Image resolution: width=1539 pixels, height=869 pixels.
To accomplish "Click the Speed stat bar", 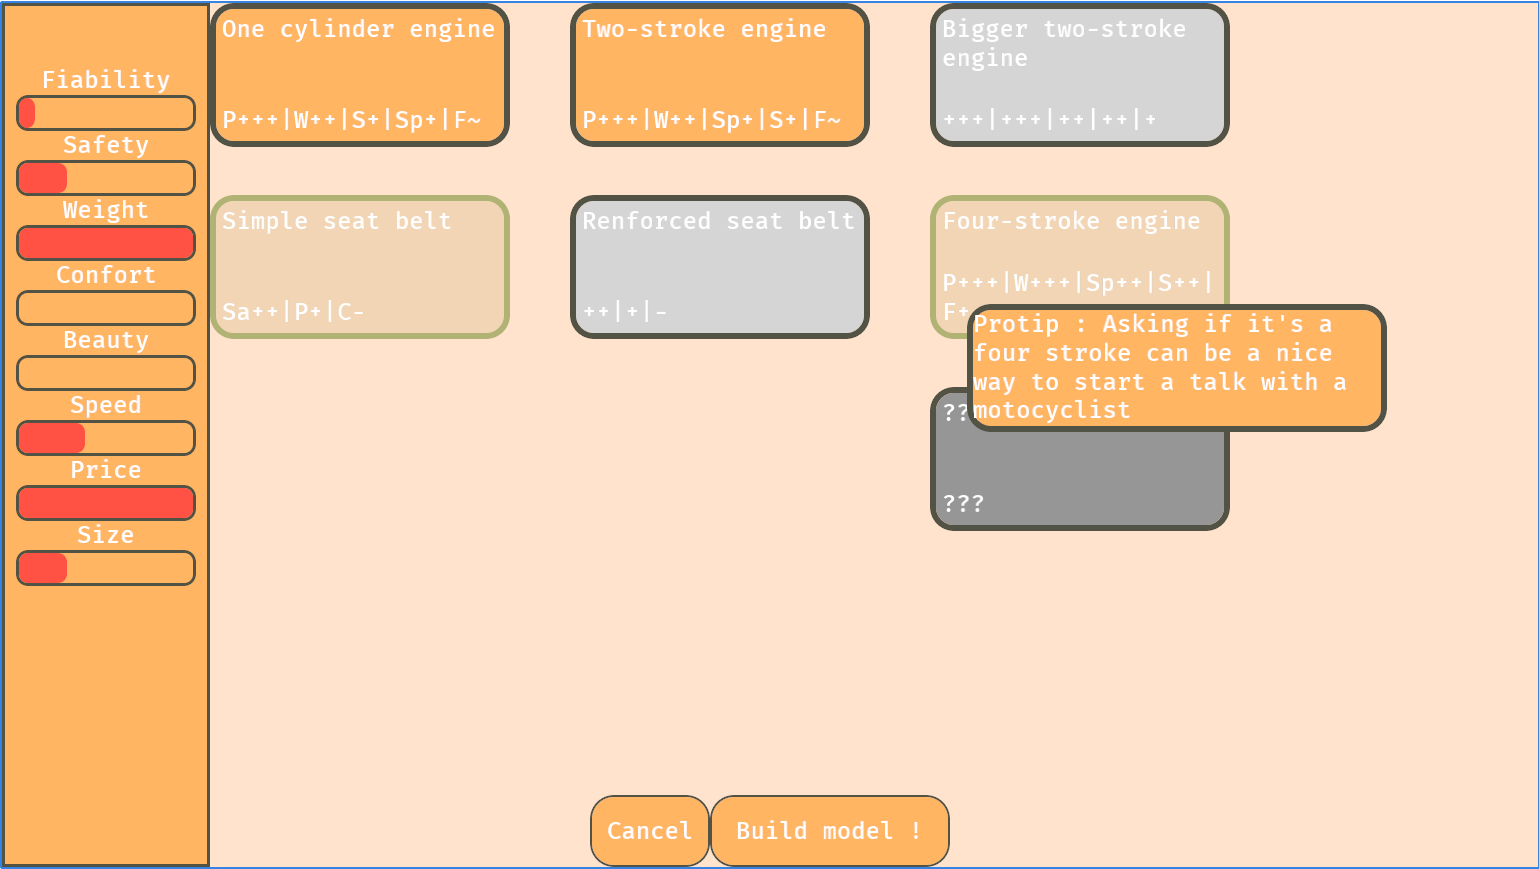I will (x=106, y=438).
